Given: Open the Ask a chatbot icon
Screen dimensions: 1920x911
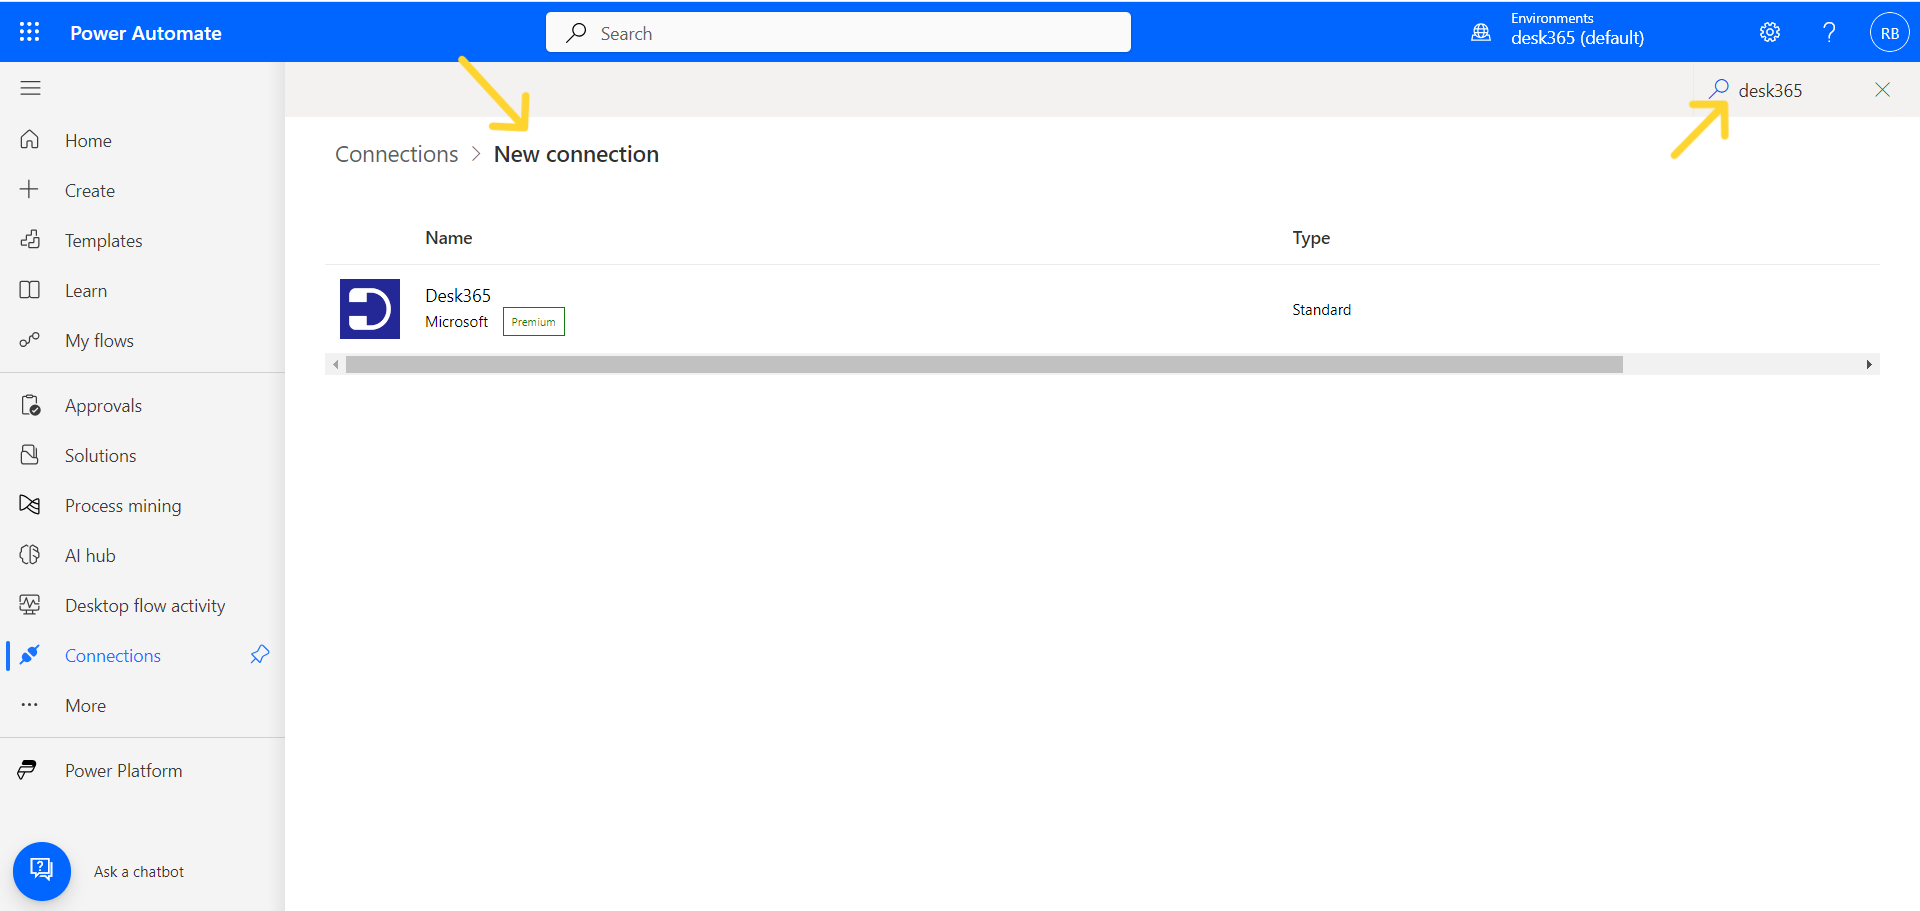Looking at the screenshot, I should [x=41, y=870].
